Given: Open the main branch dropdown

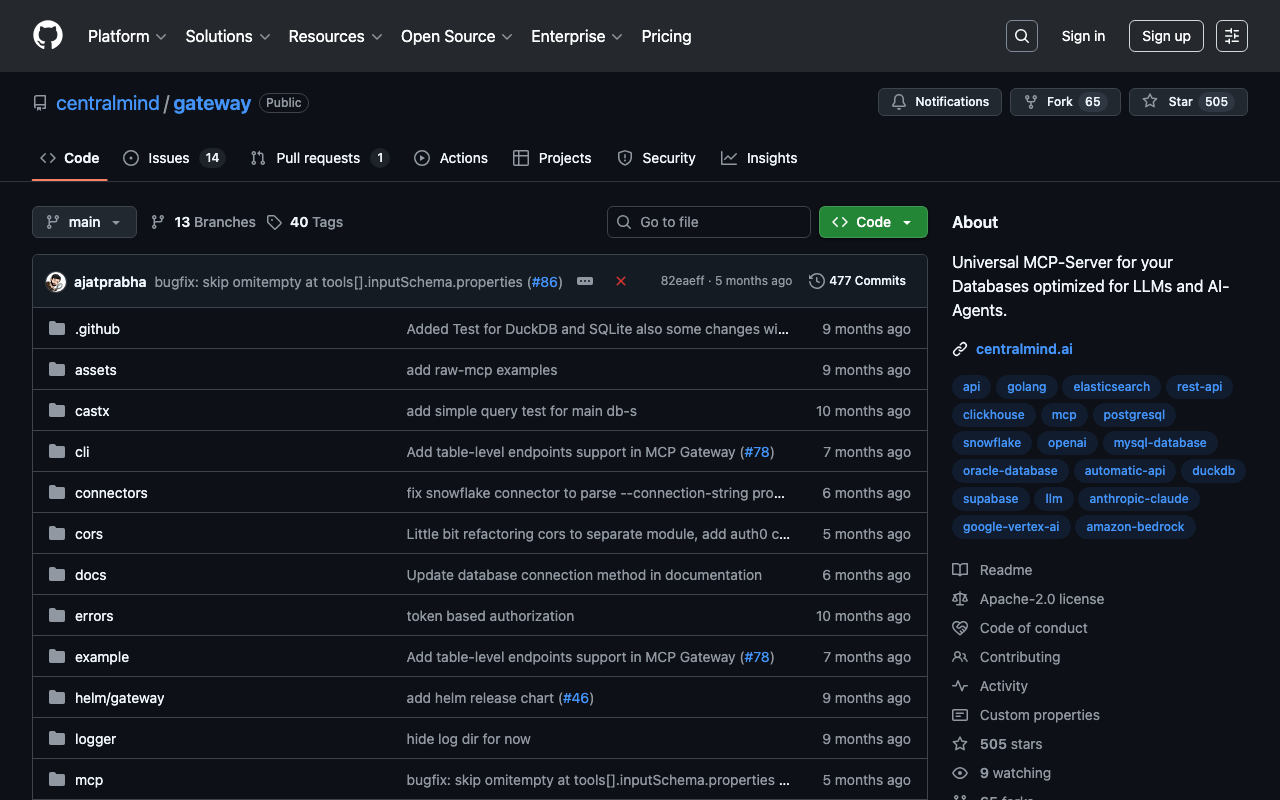Looking at the screenshot, I should [x=84, y=222].
